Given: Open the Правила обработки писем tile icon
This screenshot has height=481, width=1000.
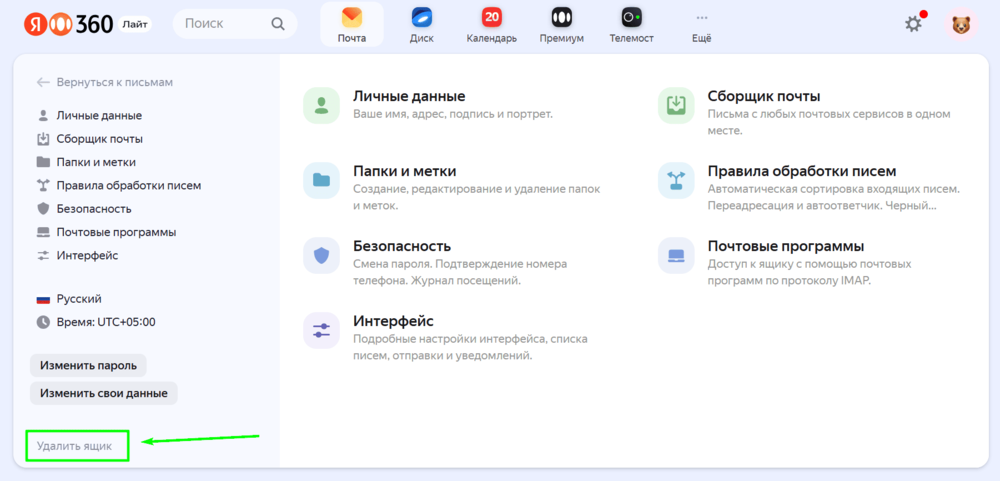Looking at the screenshot, I should pos(676,181).
